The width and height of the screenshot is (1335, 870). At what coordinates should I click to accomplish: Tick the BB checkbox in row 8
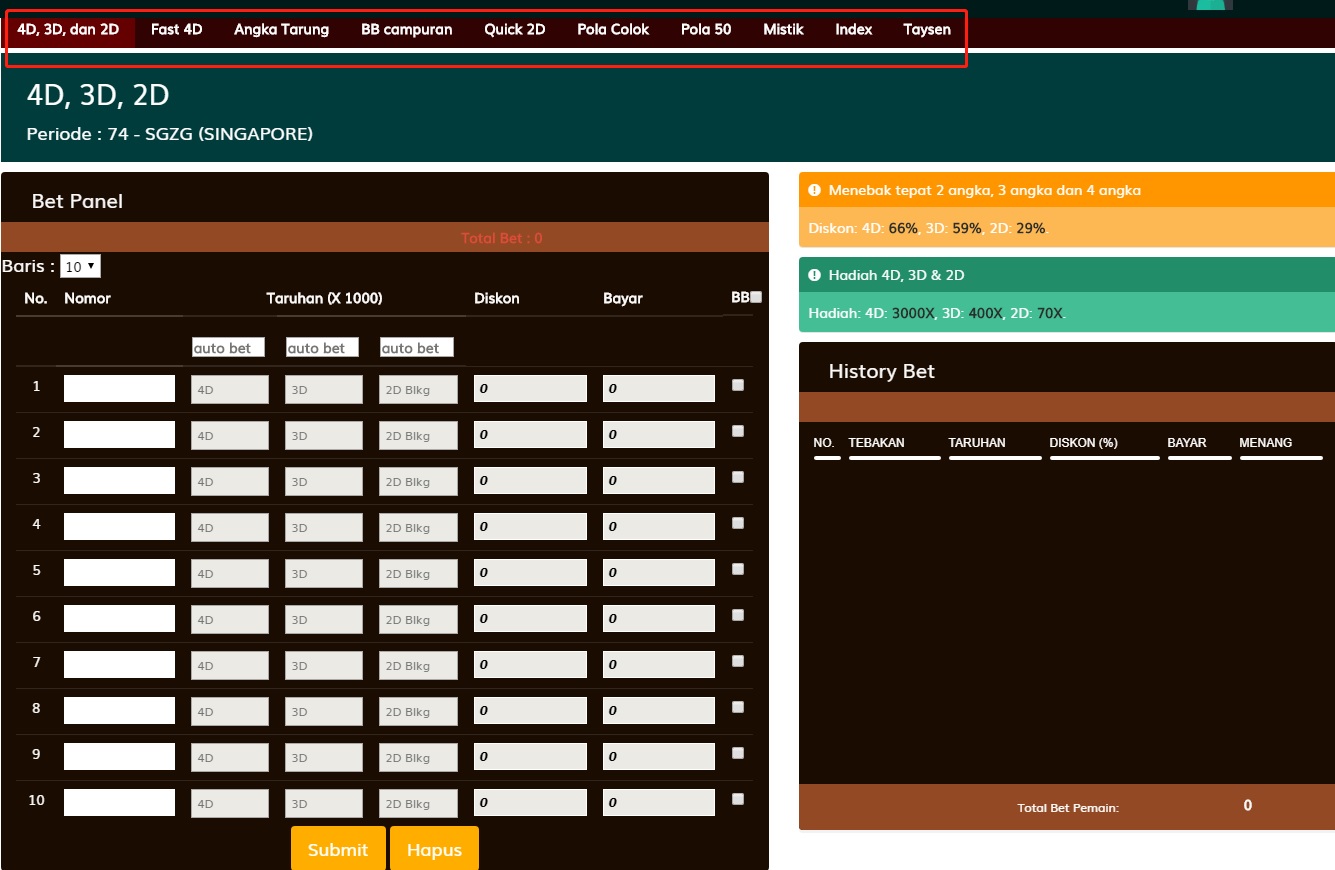click(x=738, y=707)
